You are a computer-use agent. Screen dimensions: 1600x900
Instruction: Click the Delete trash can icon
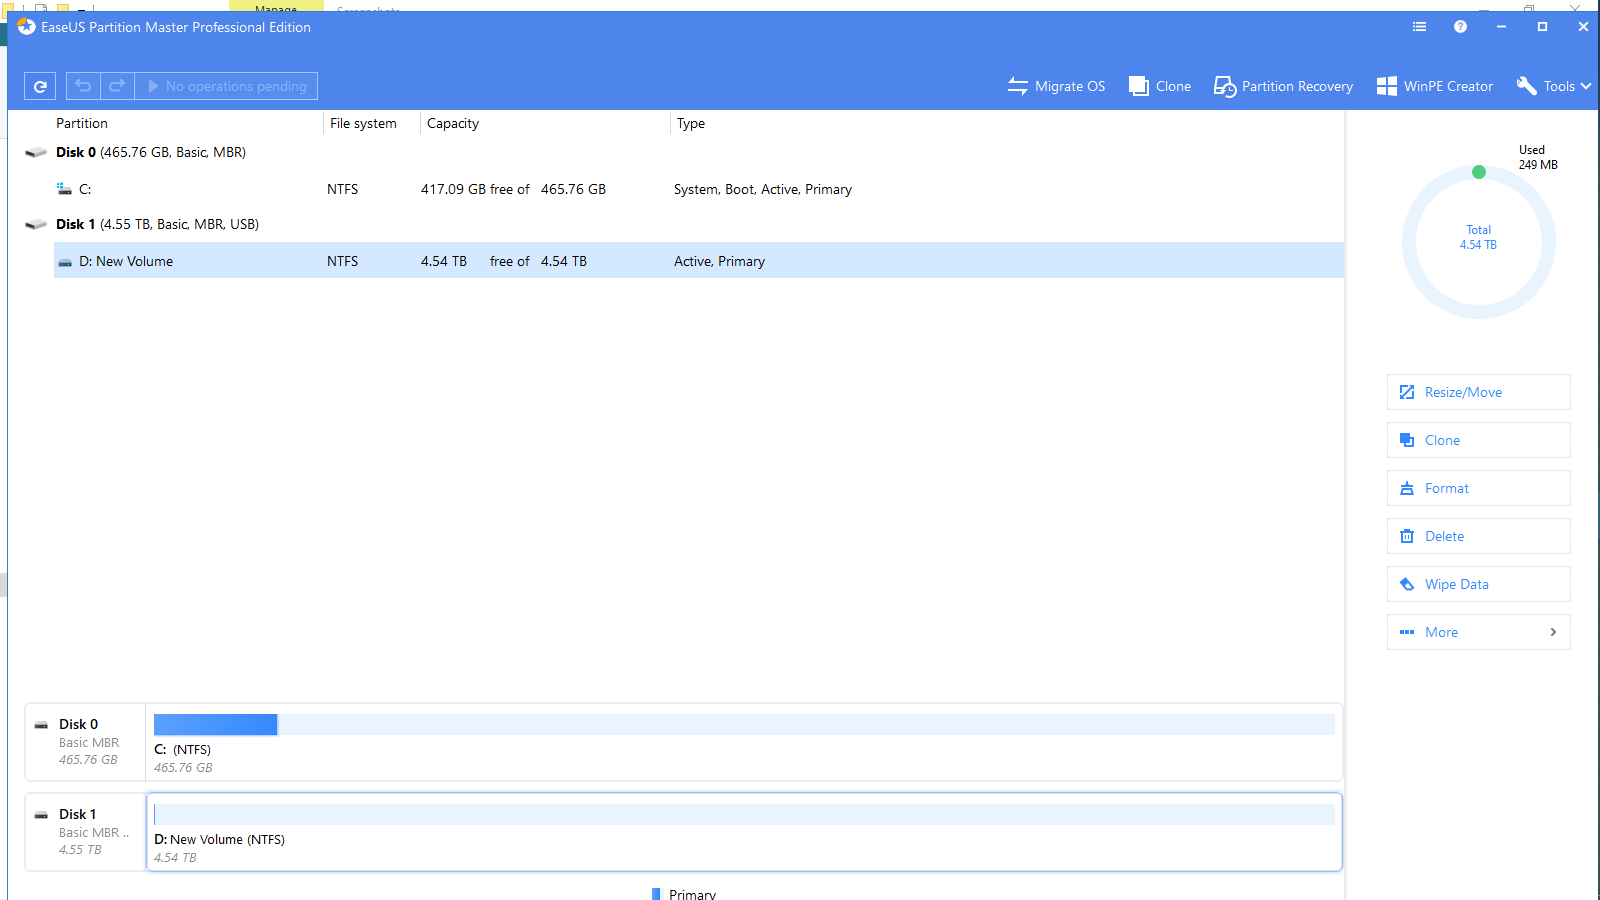tap(1407, 536)
